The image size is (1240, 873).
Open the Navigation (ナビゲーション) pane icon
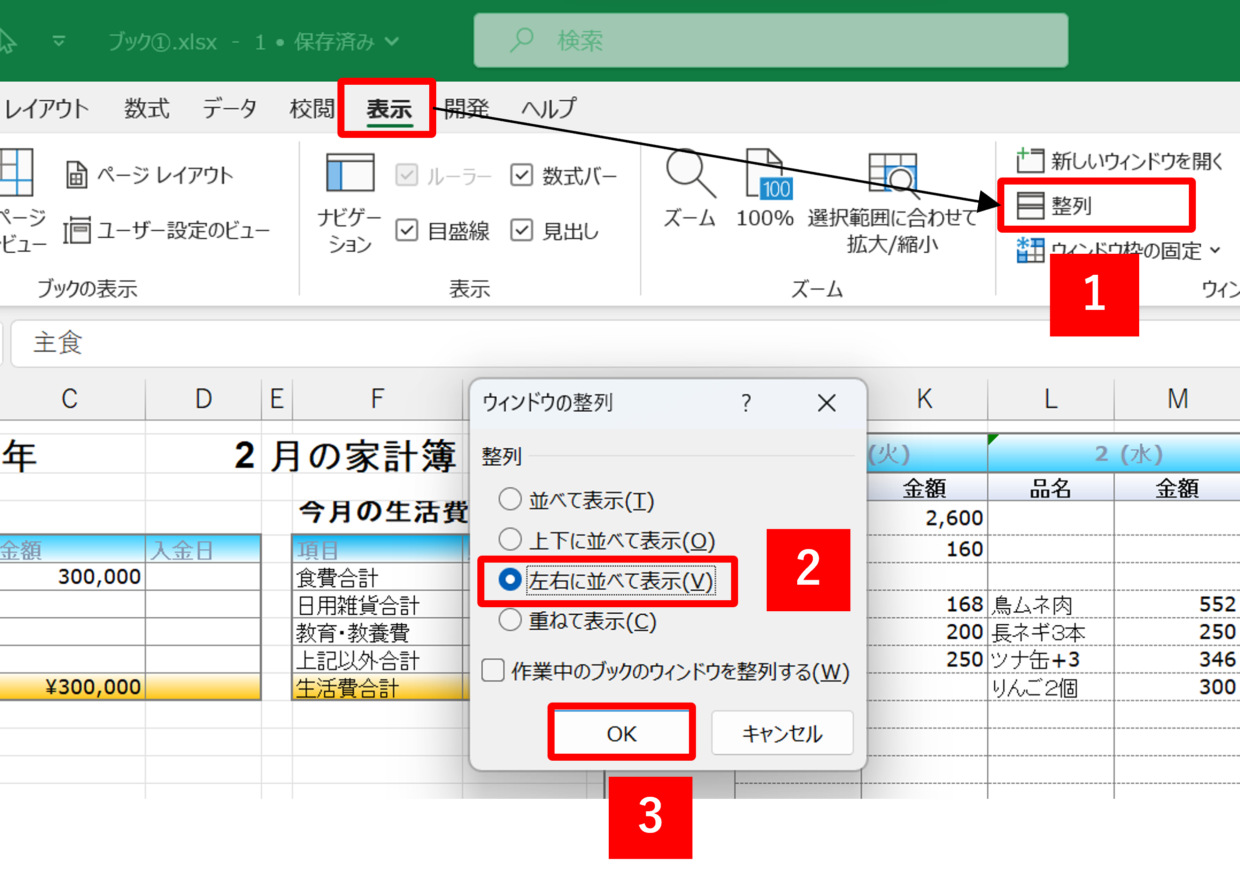tap(350, 173)
